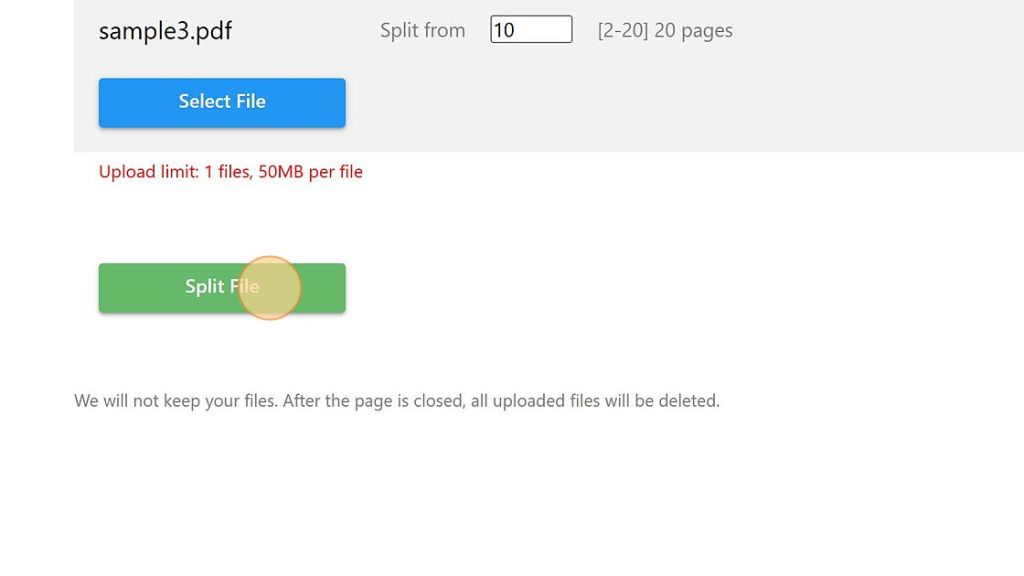Click the word "Split" before the number field
Image resolution: width=1024 pixels, height=576 pixels.
click(400, 31)
